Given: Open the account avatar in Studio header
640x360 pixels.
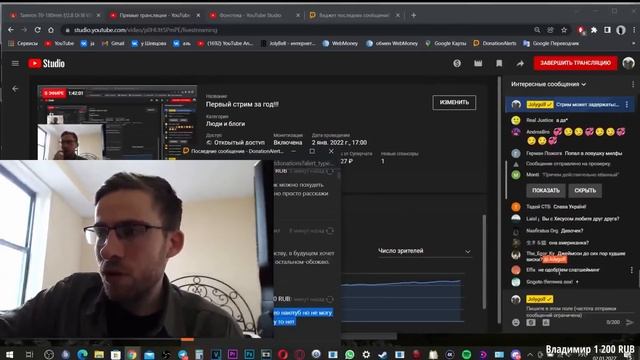Looking at the screenshot, I should (628, 63).
